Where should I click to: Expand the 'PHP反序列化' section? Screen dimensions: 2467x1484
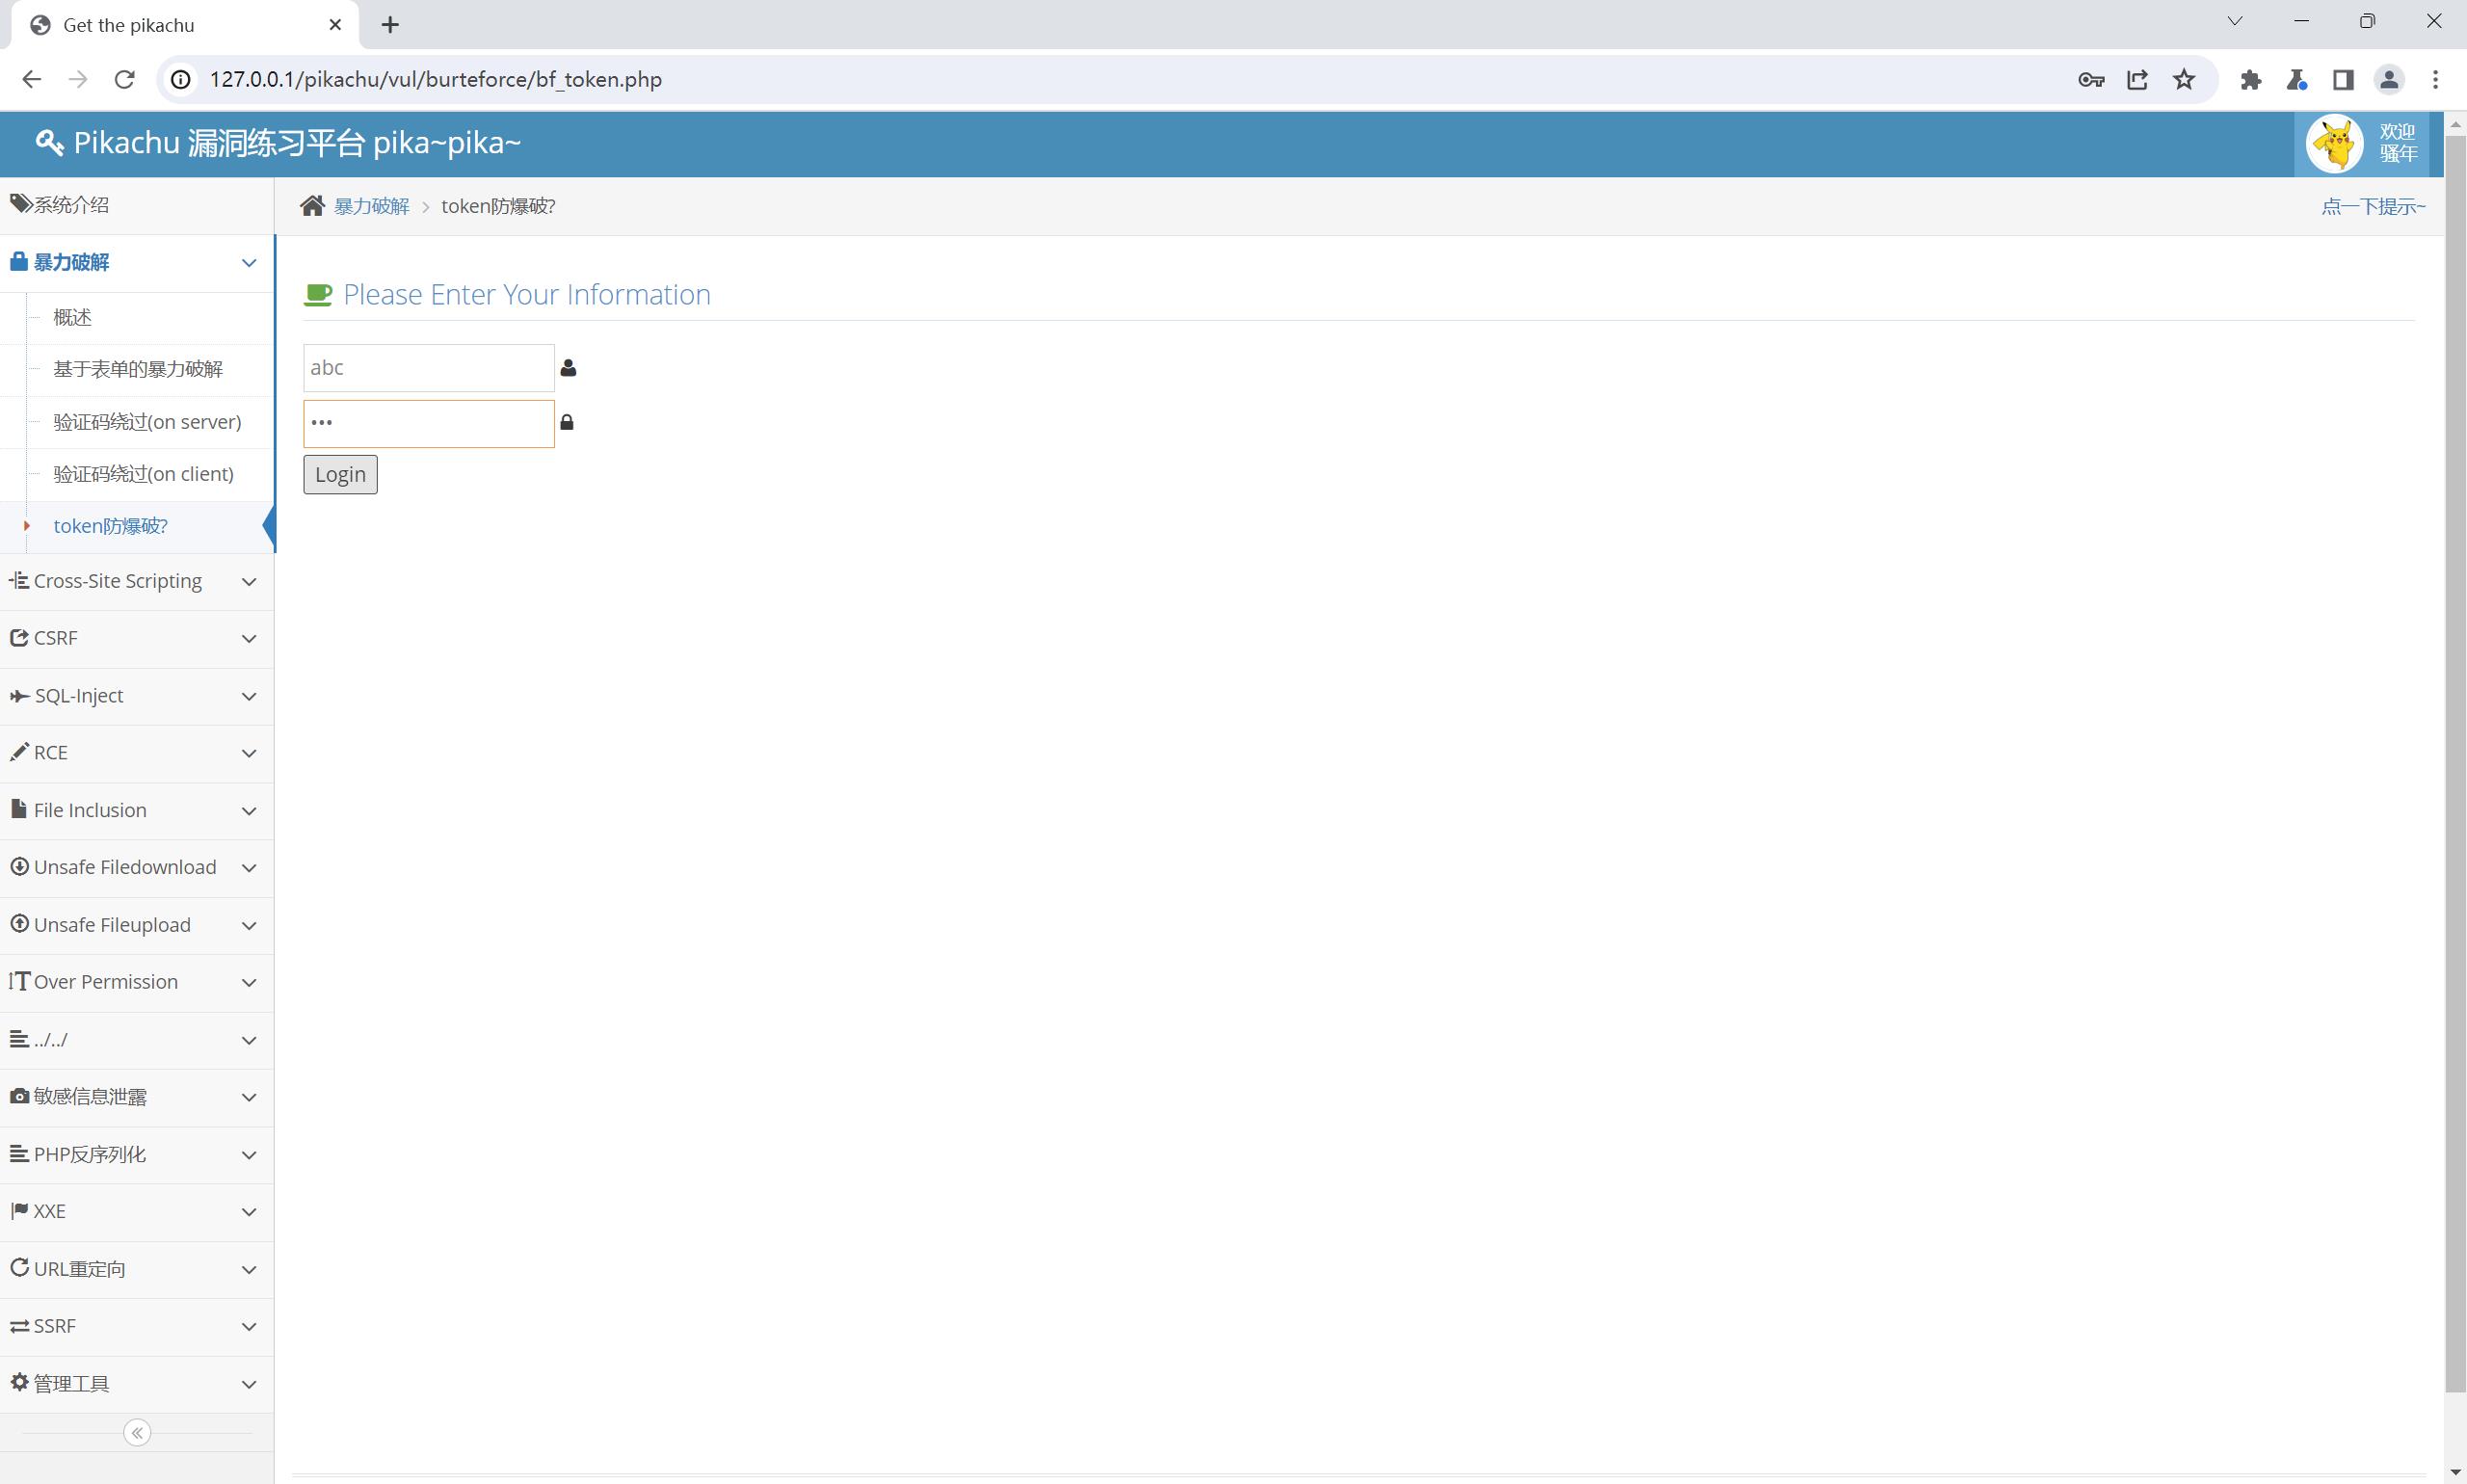click(x=137, y=1155)
